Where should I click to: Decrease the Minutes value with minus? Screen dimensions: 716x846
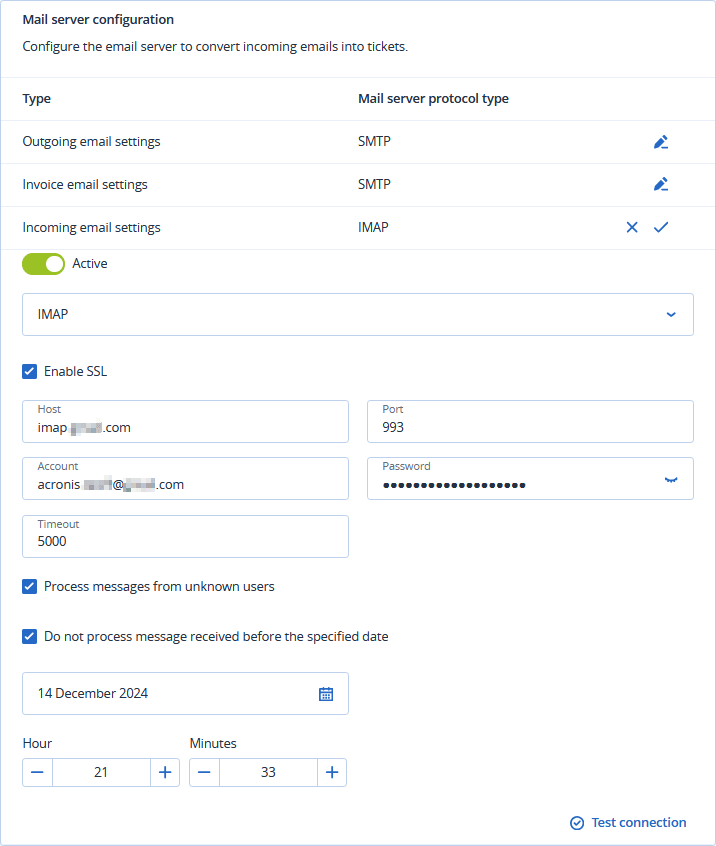click(x=204, y=772)
